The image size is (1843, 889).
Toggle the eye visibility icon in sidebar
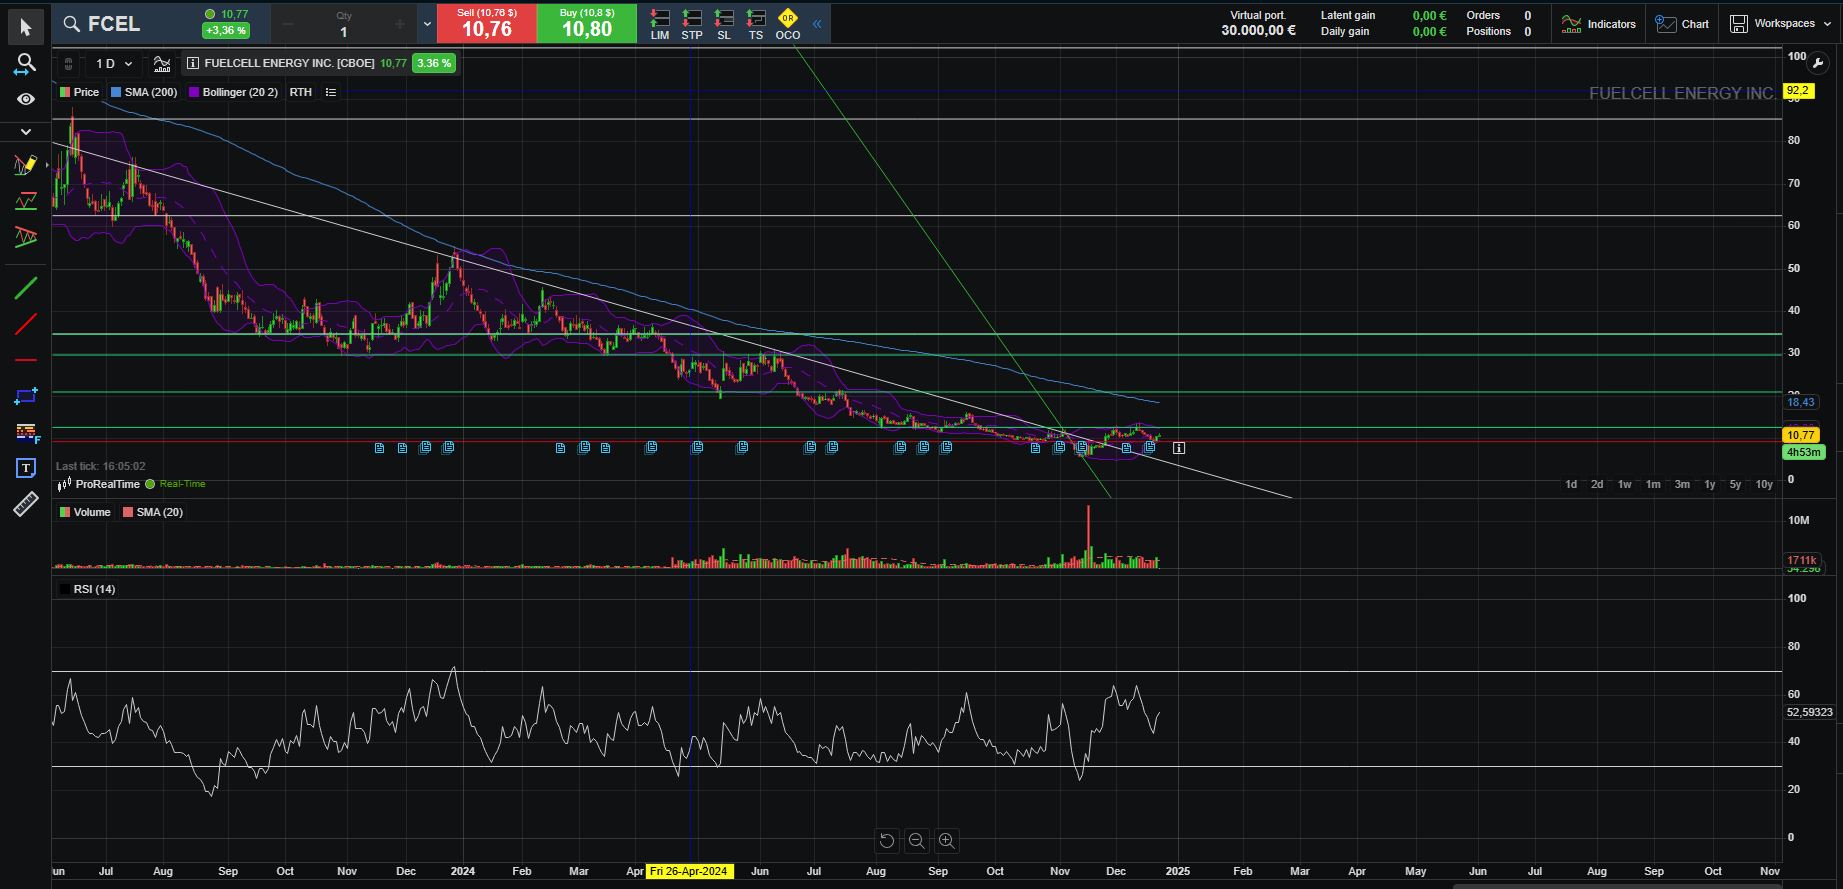[x=25, y=99]
